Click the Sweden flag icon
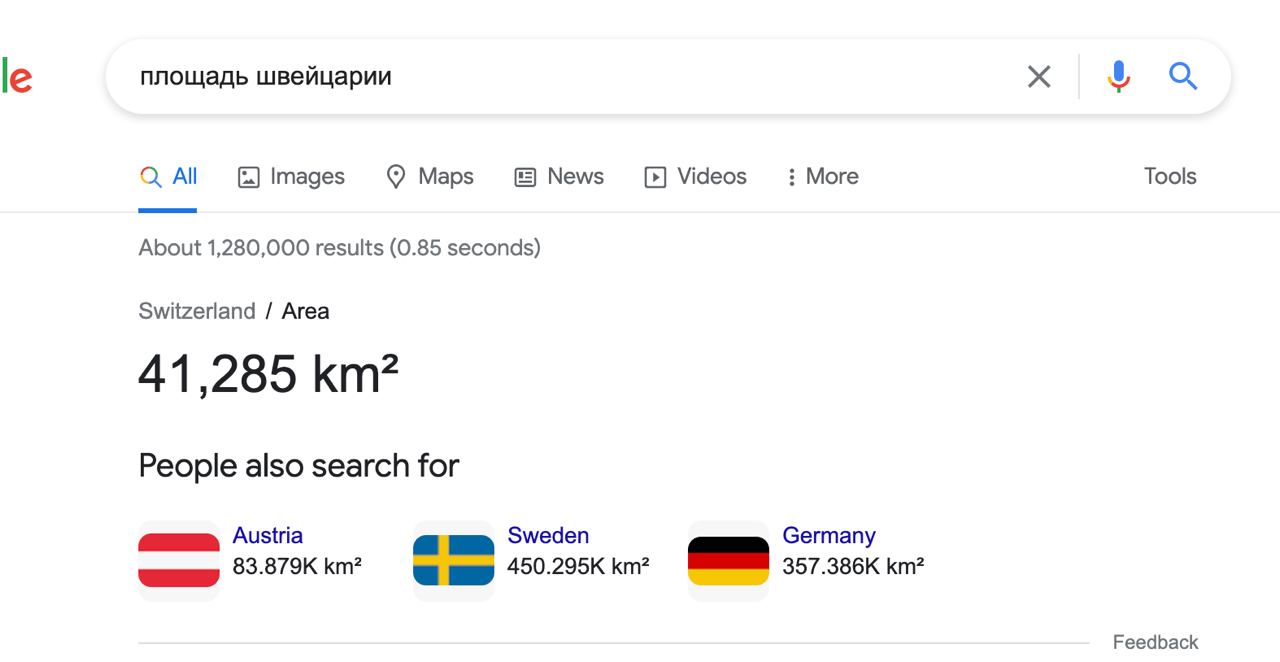Screen dimensions: 1280x662 point(454,560)
